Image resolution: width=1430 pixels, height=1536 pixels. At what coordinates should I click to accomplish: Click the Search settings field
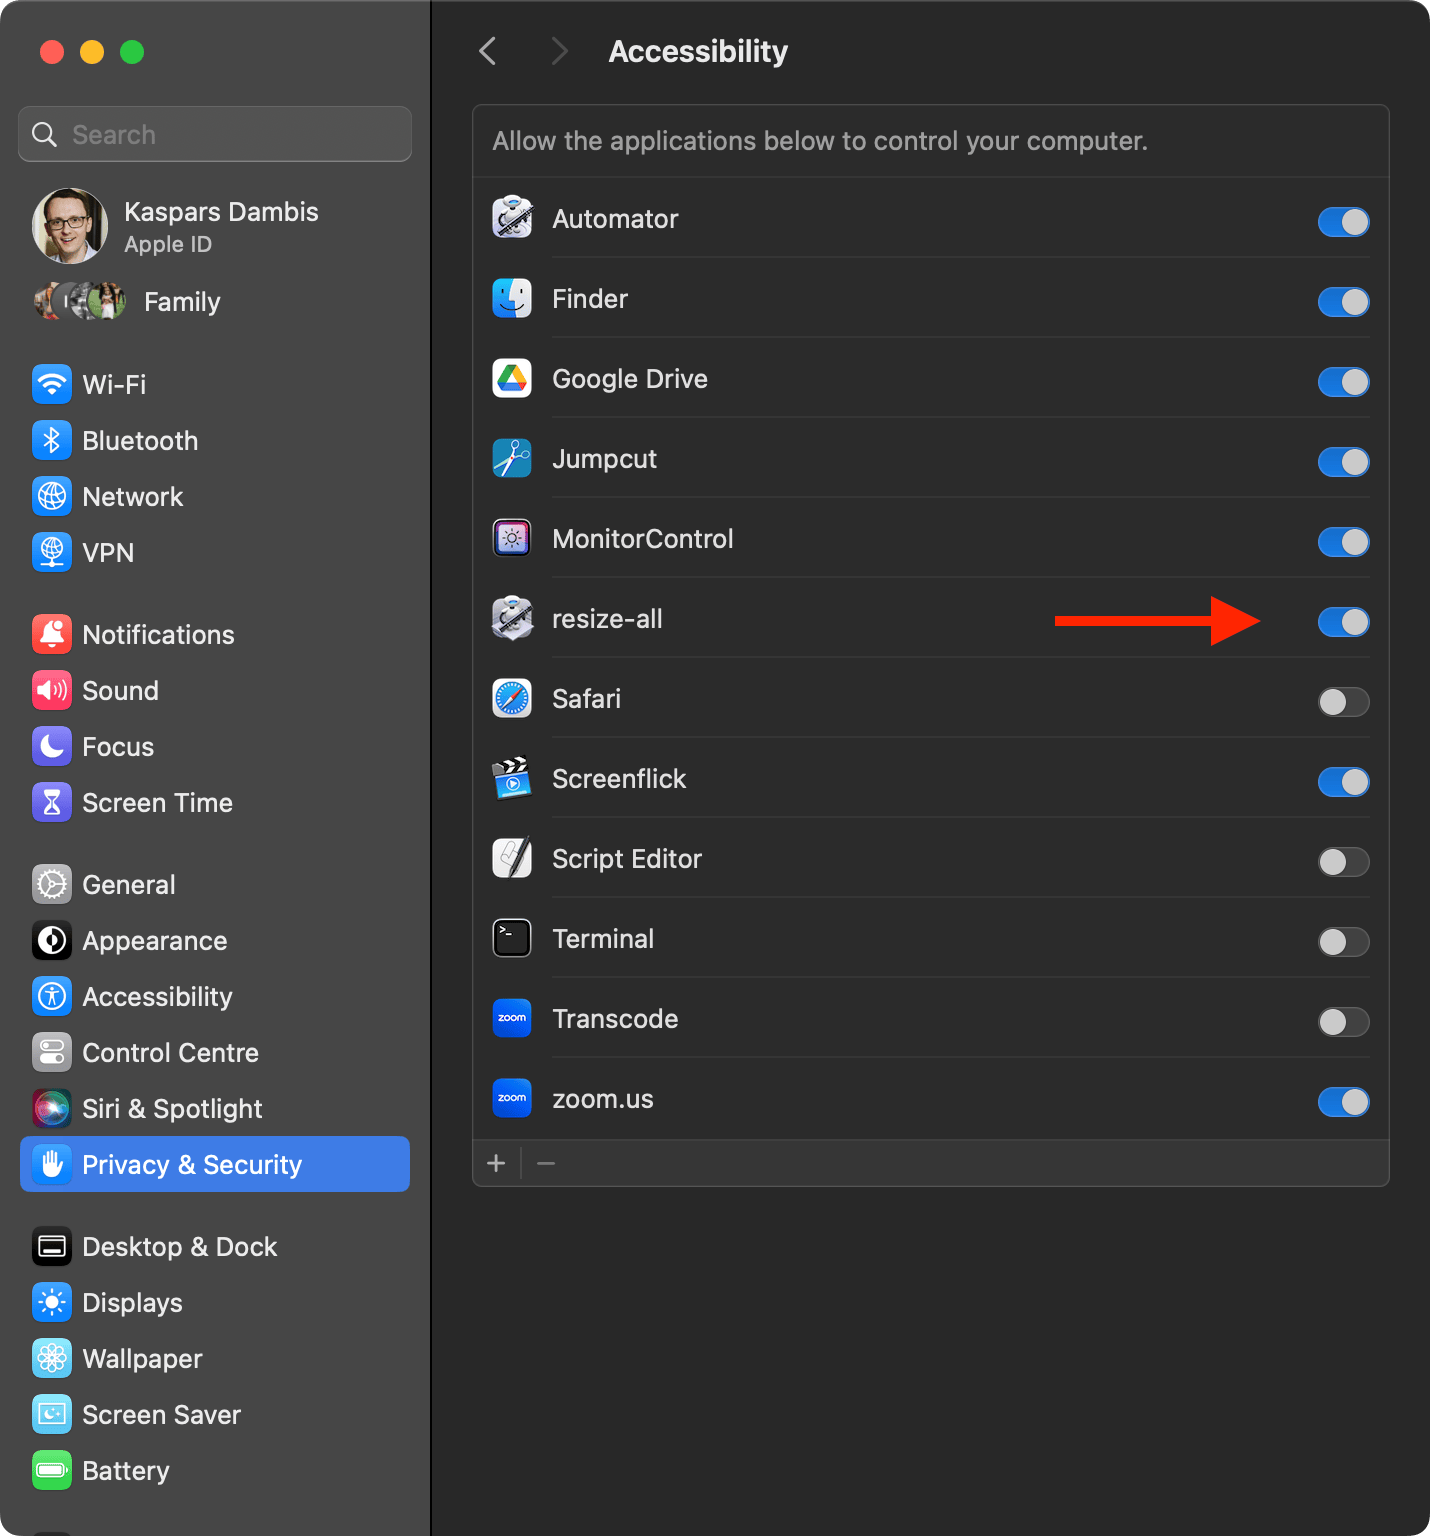click(x=215, y=134)
